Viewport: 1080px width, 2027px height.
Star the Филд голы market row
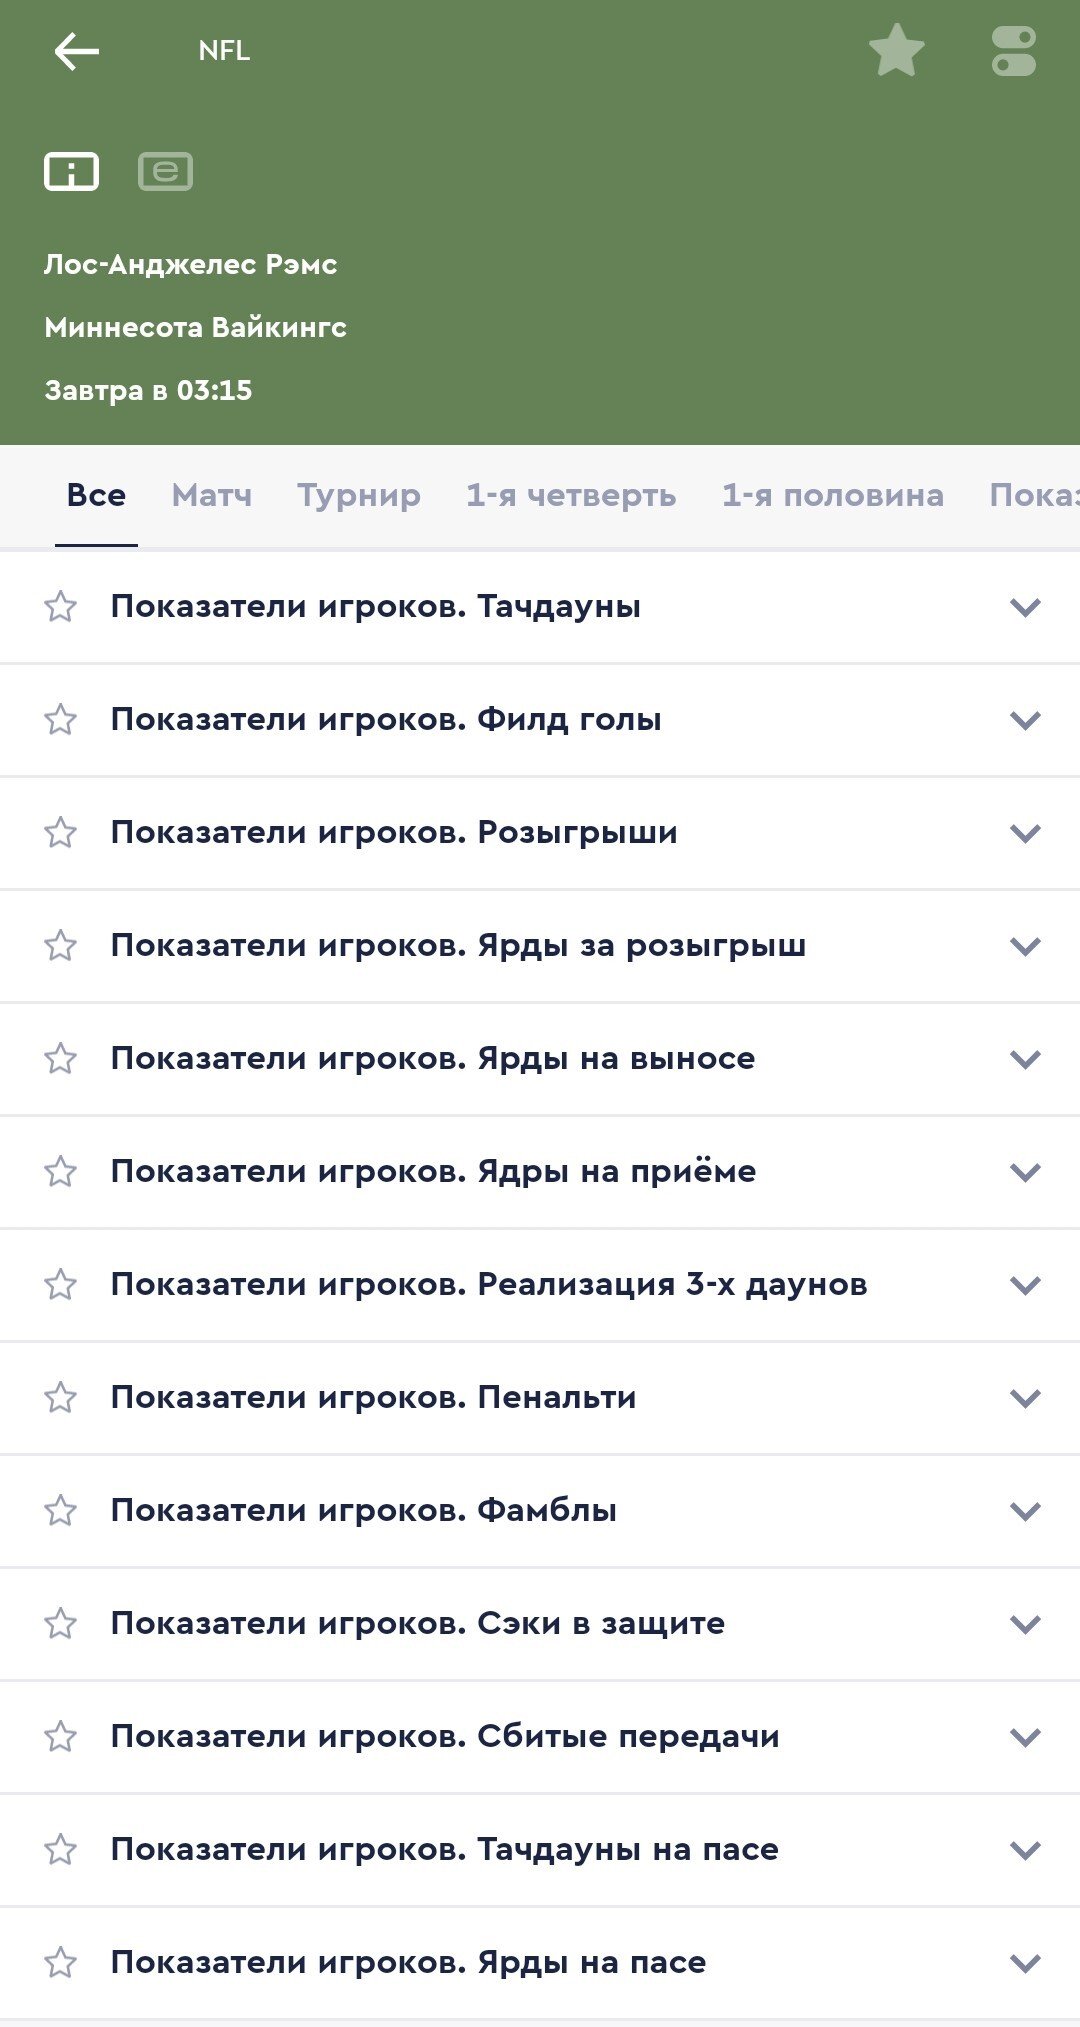coord(61,720)
